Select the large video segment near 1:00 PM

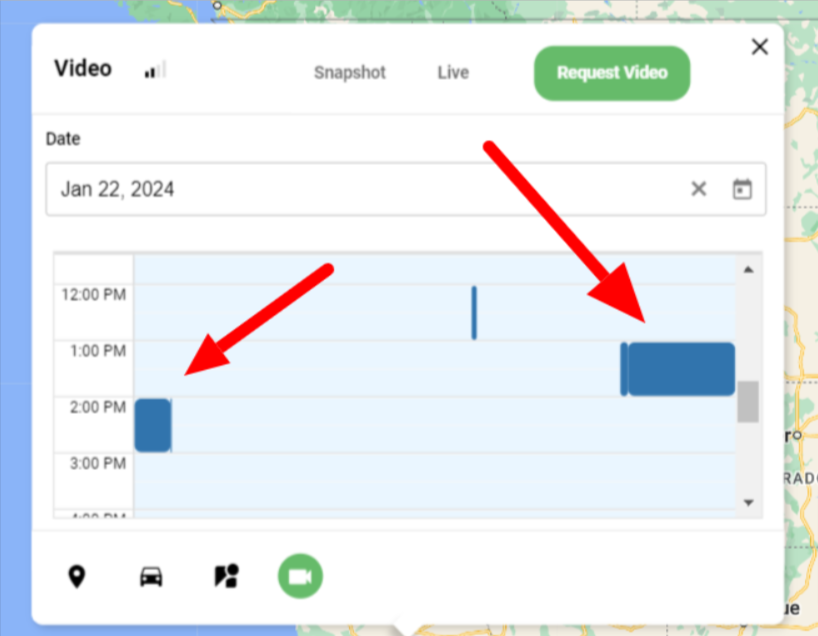pyautogui.click(x=678, y=368)
